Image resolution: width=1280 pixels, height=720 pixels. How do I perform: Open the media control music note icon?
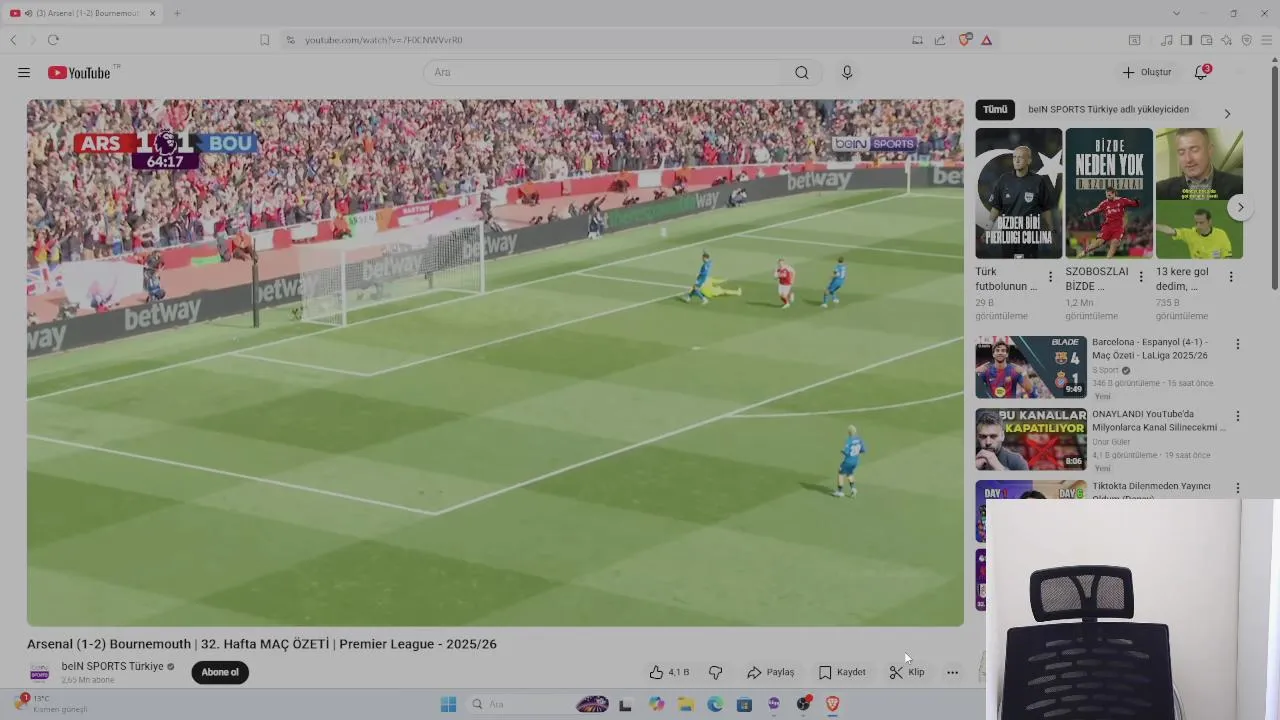click(x=1167, y=40)
